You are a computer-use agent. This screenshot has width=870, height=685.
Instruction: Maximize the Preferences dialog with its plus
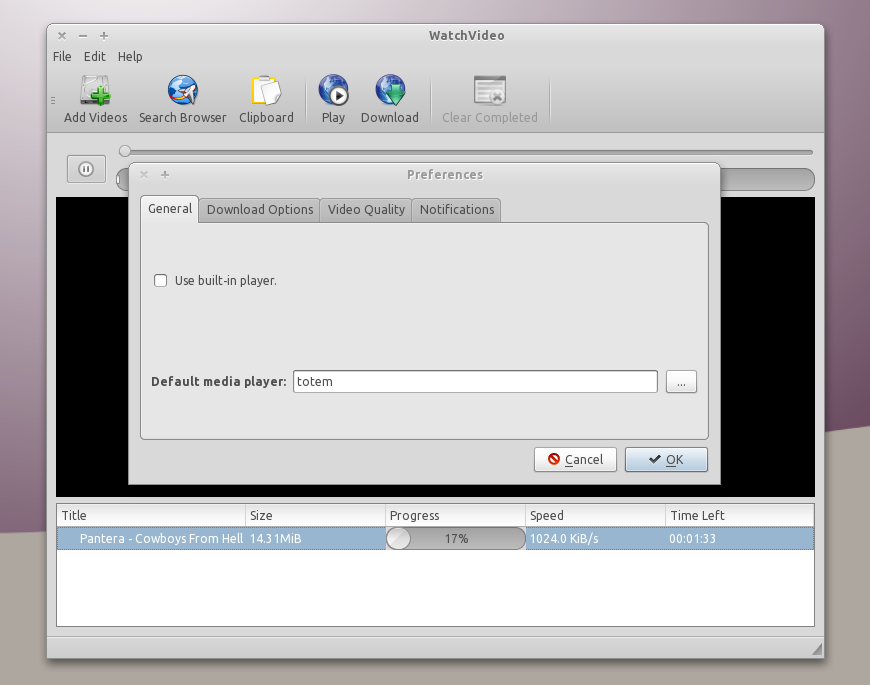click(165, 175)
